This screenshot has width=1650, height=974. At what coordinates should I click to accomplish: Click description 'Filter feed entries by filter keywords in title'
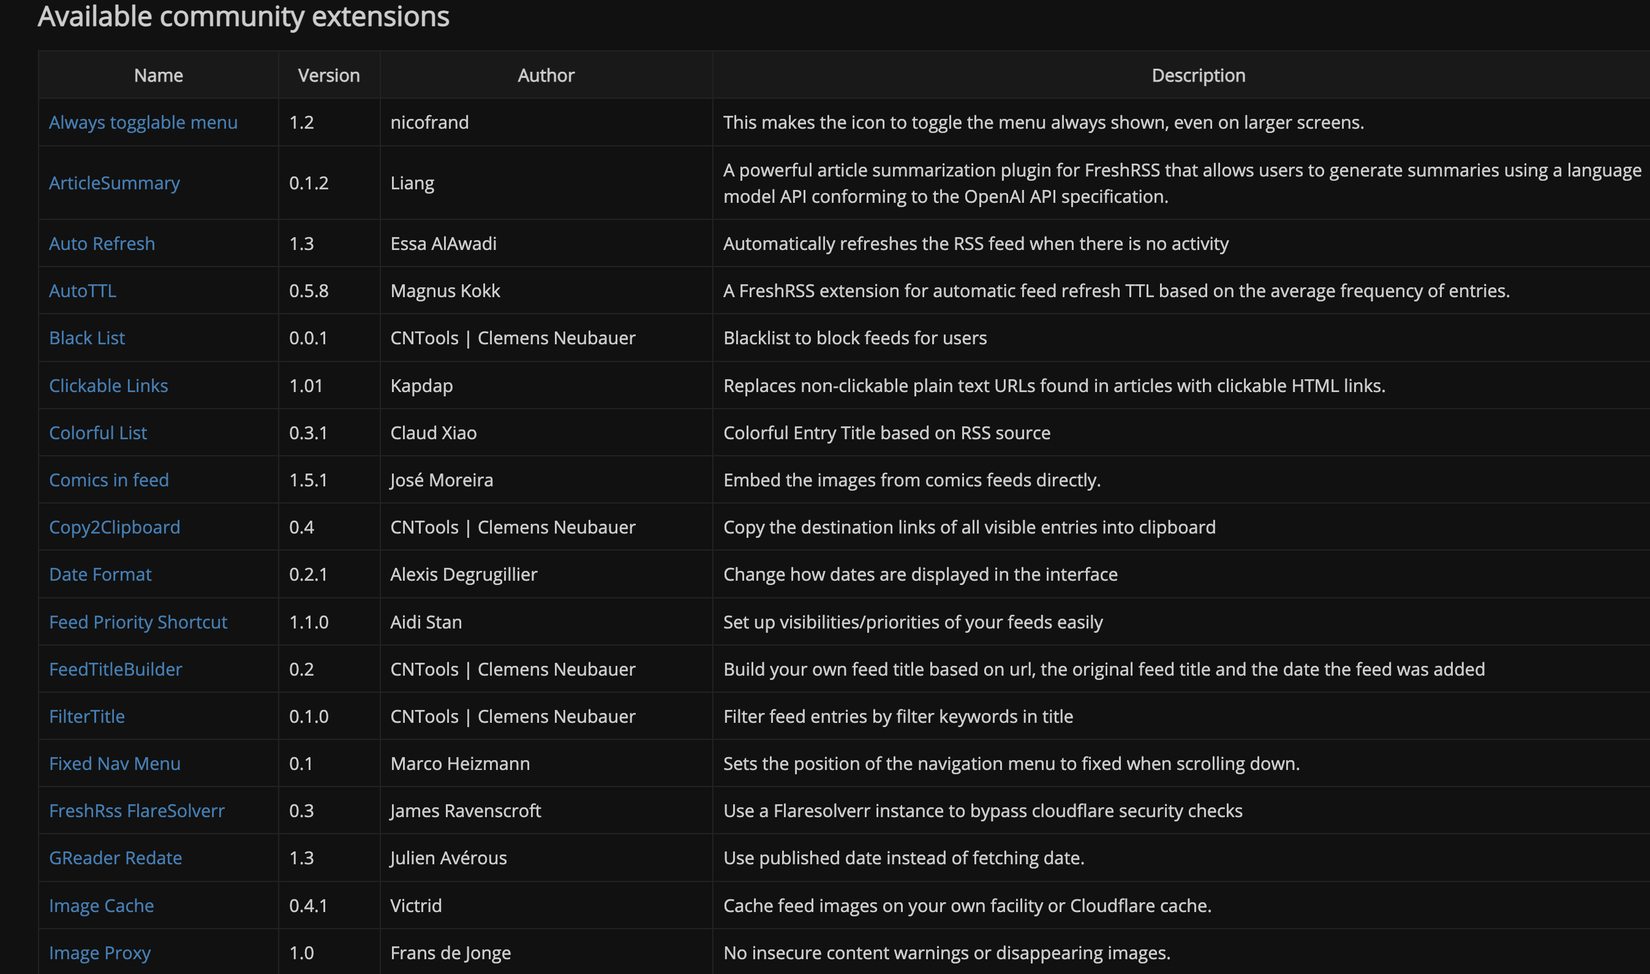coord(898,716)
